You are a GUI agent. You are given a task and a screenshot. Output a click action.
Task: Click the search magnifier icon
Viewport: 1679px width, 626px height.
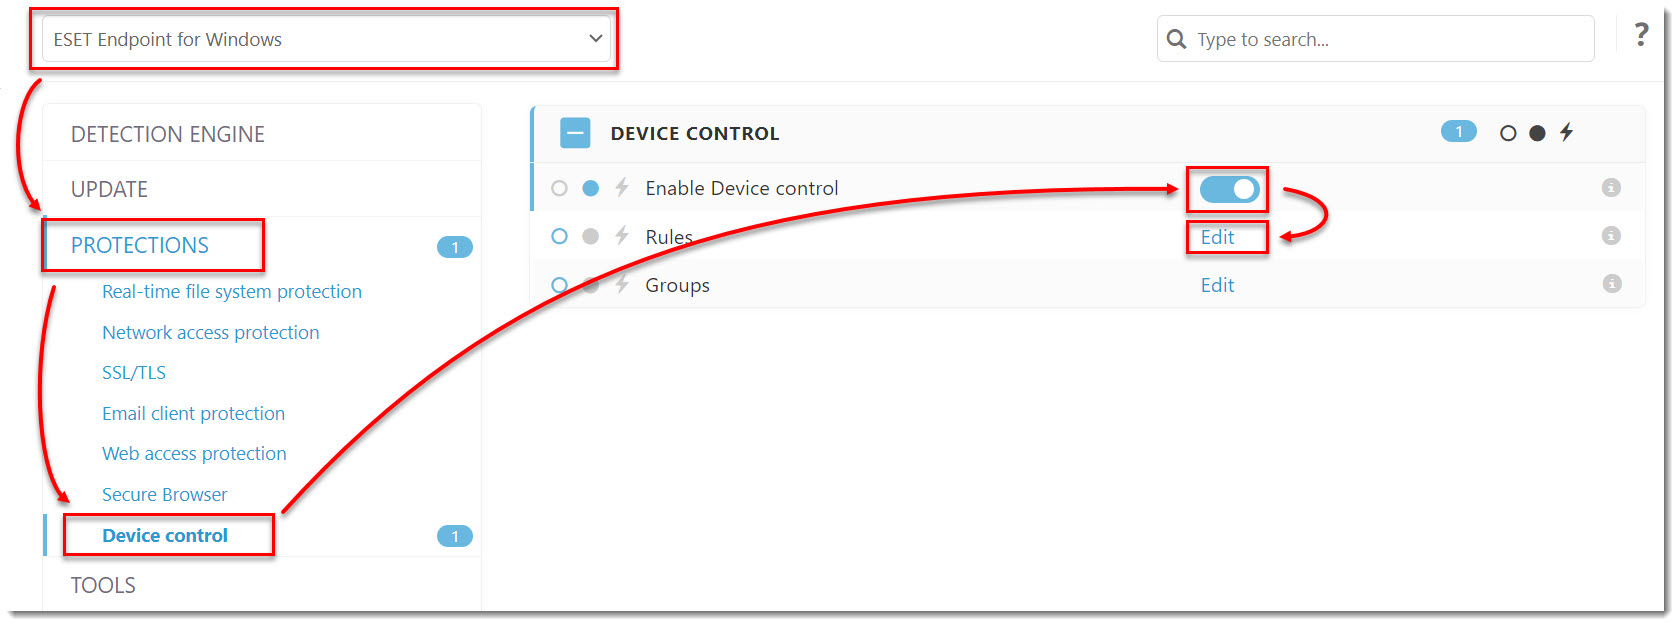coord(1177,39)
